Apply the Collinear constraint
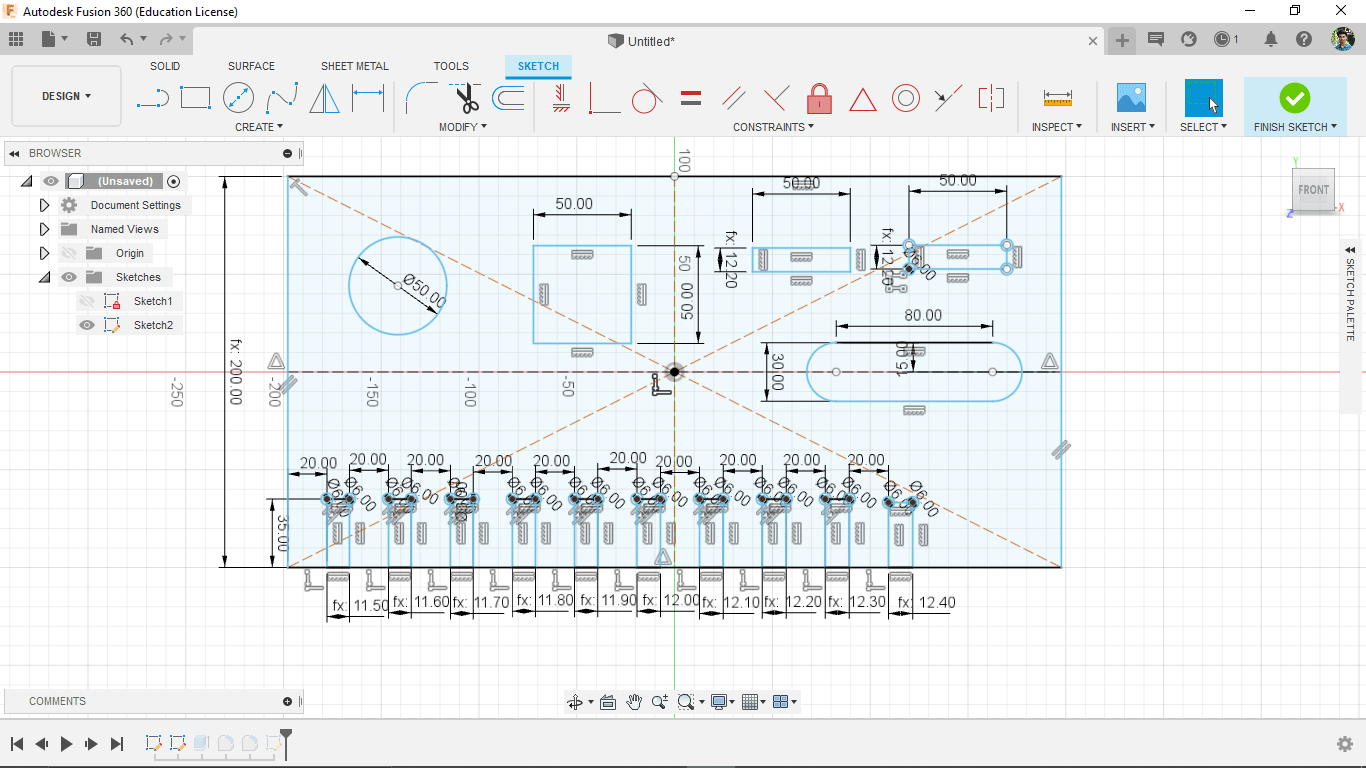 click(x=948, y=98)
